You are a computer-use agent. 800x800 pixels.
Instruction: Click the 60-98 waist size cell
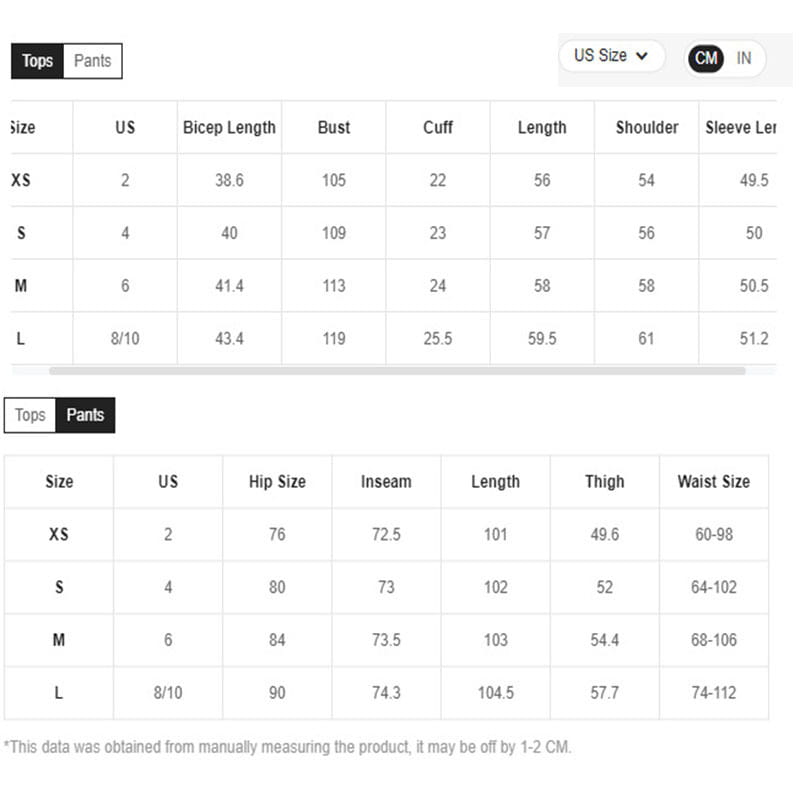click(x=714, y=534)
